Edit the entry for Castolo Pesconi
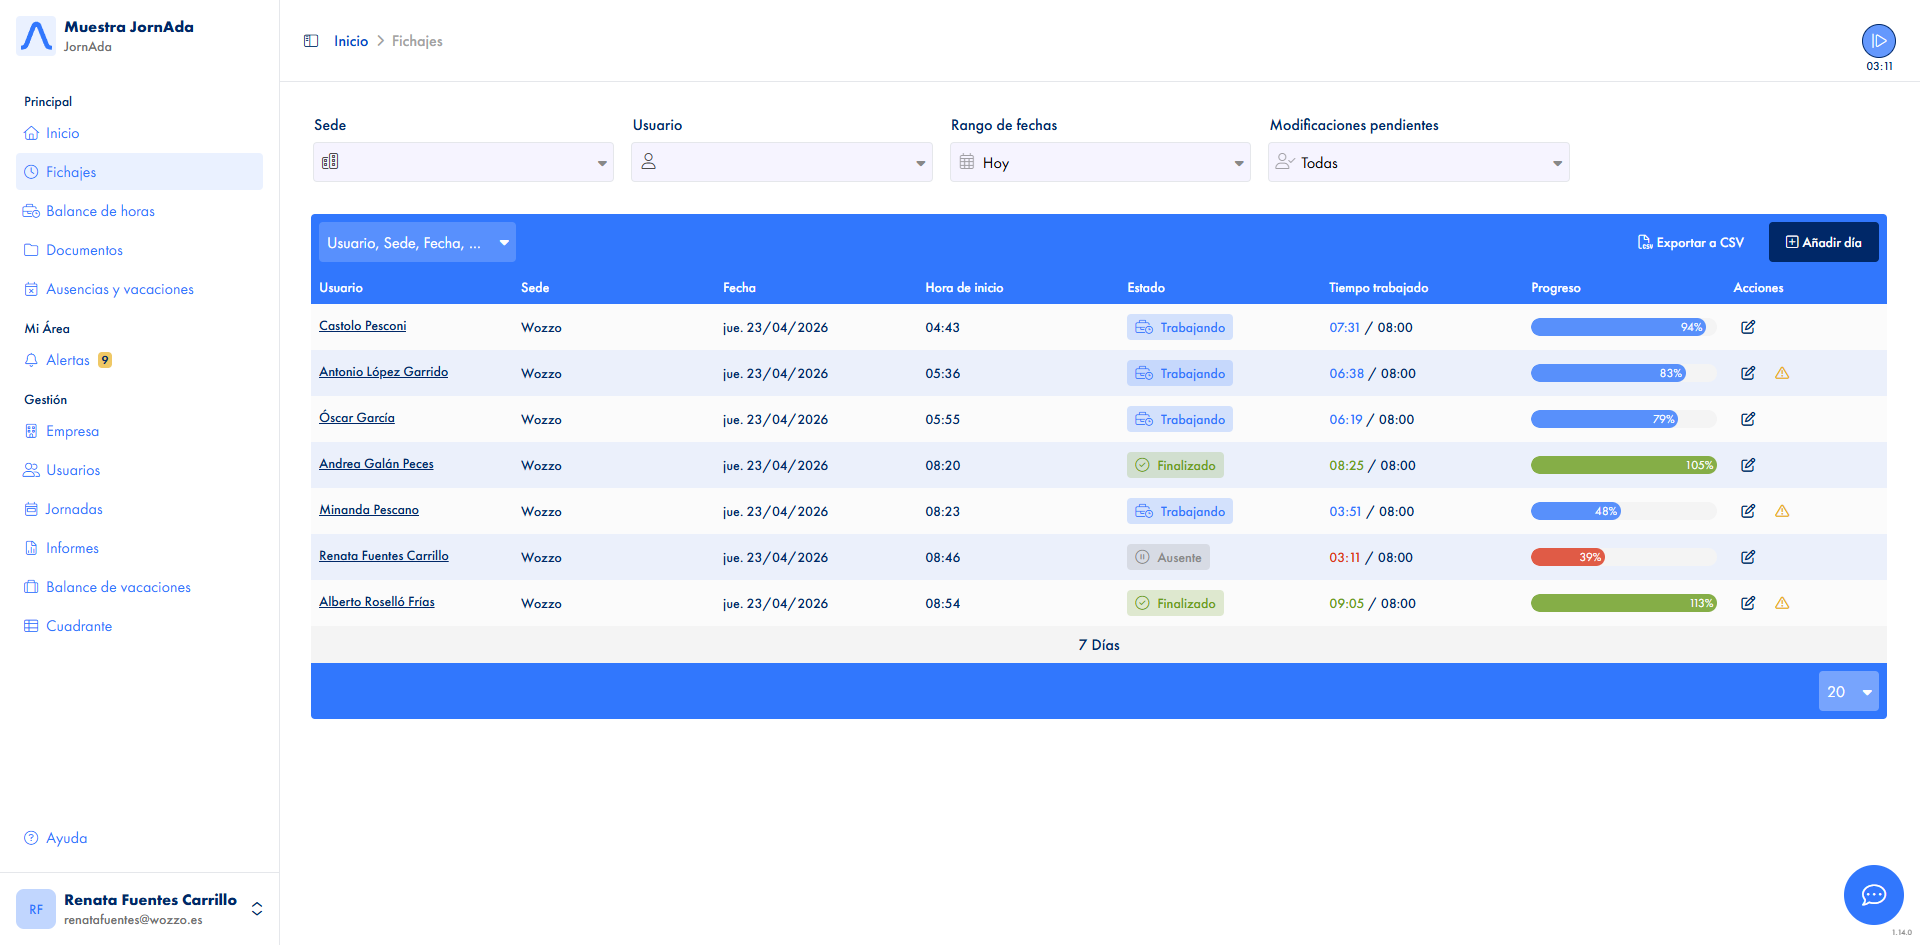Image resolution: width=1920 pixels, height=945 pixels. click(x=1748, y=327)
